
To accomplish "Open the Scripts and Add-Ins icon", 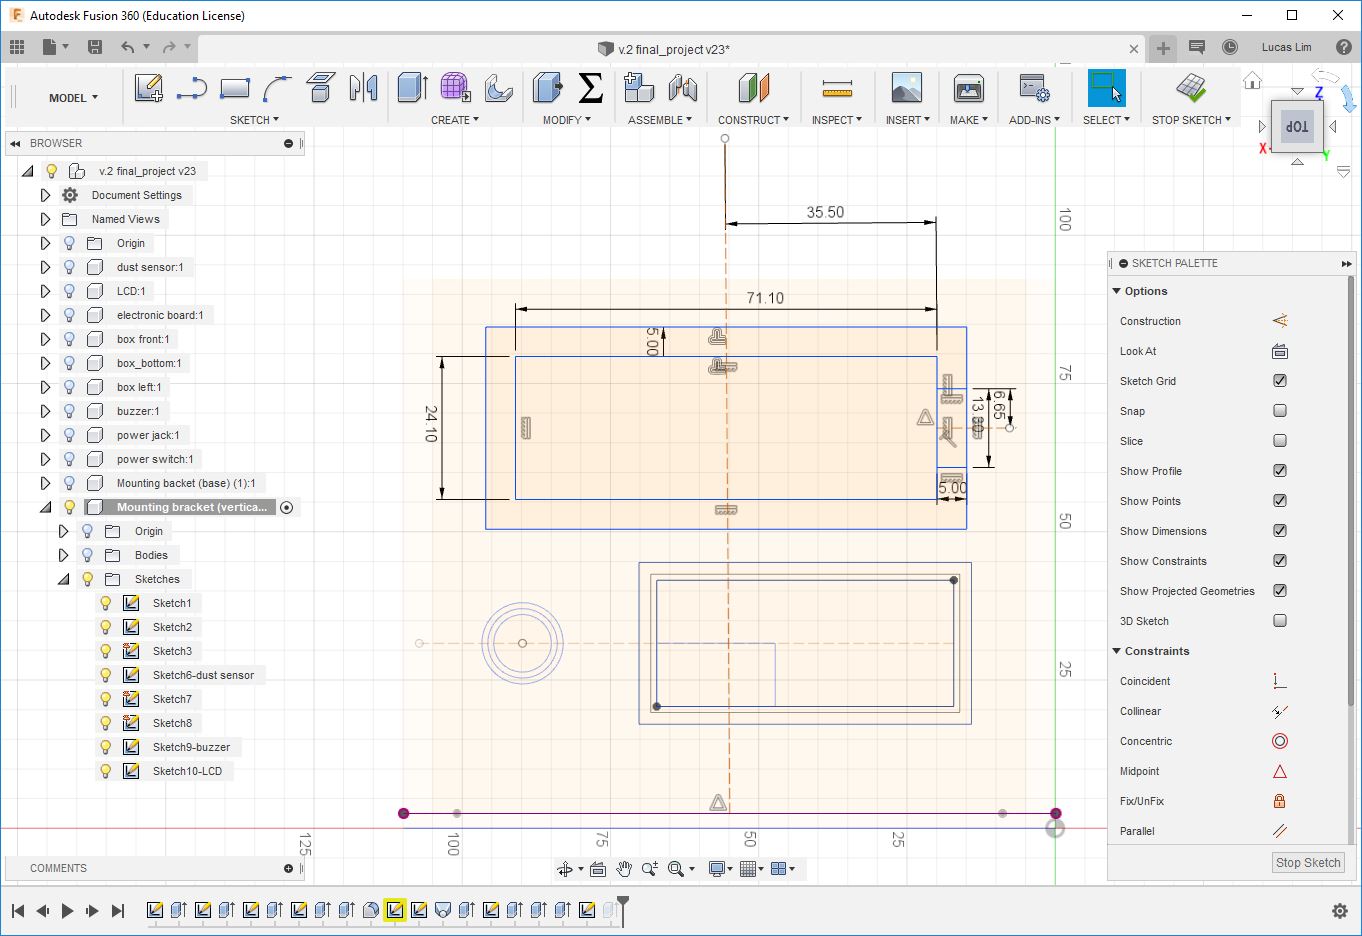I will click(x=1034, y=88).
